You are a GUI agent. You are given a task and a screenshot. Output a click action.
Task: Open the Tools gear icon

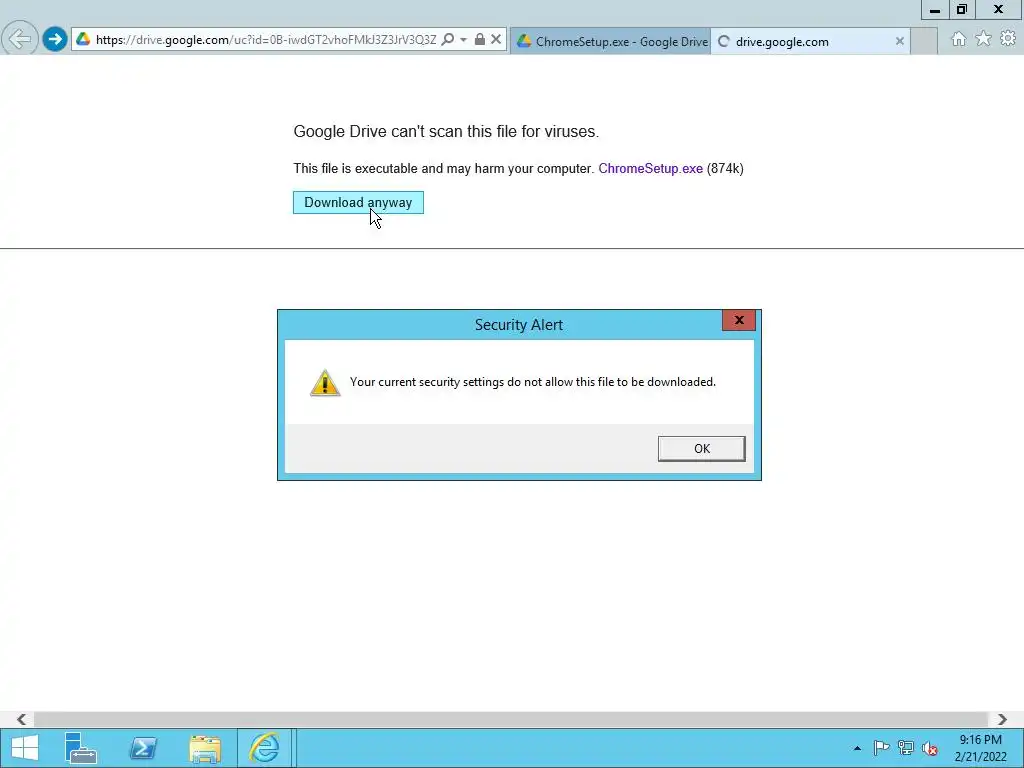[x=1008, y=39]
